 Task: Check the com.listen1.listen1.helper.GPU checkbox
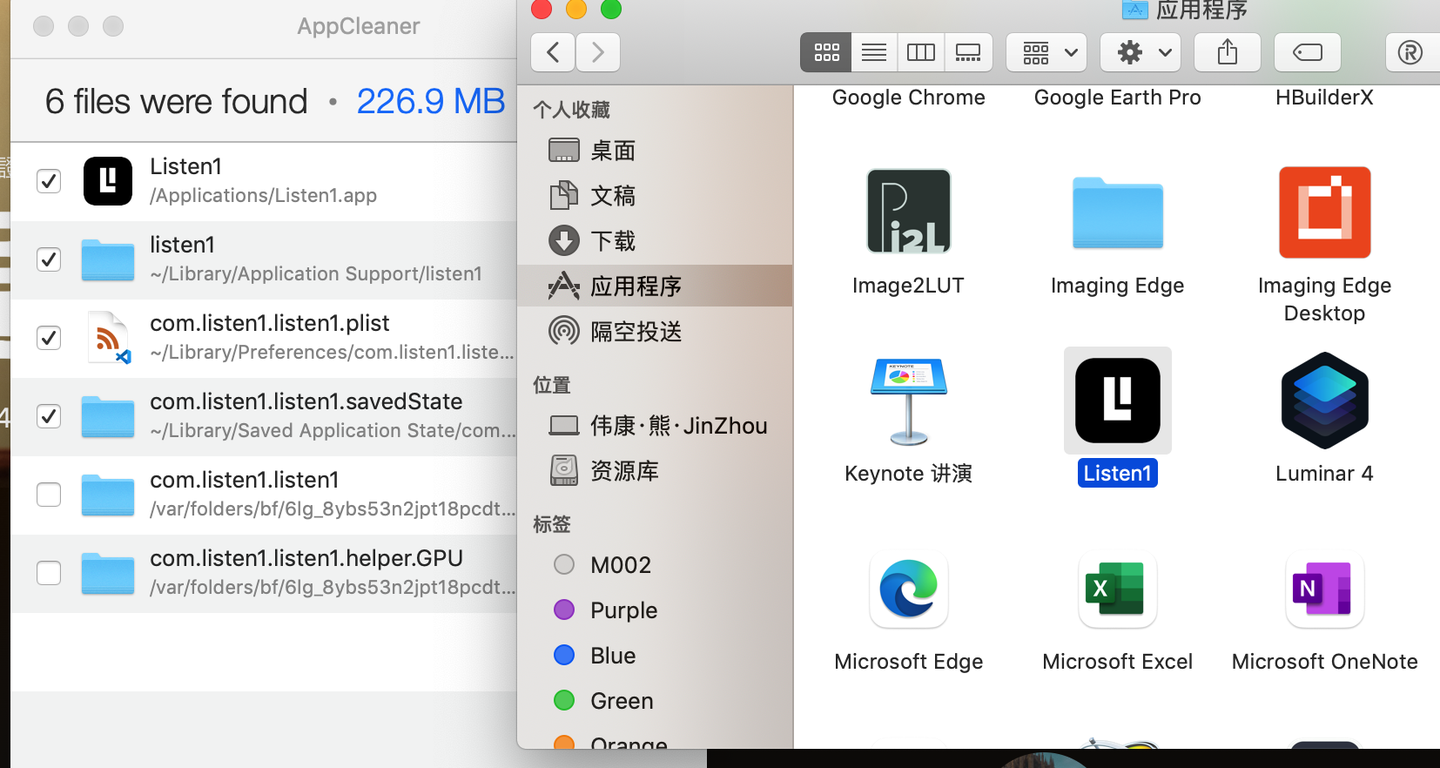(48, 573)
